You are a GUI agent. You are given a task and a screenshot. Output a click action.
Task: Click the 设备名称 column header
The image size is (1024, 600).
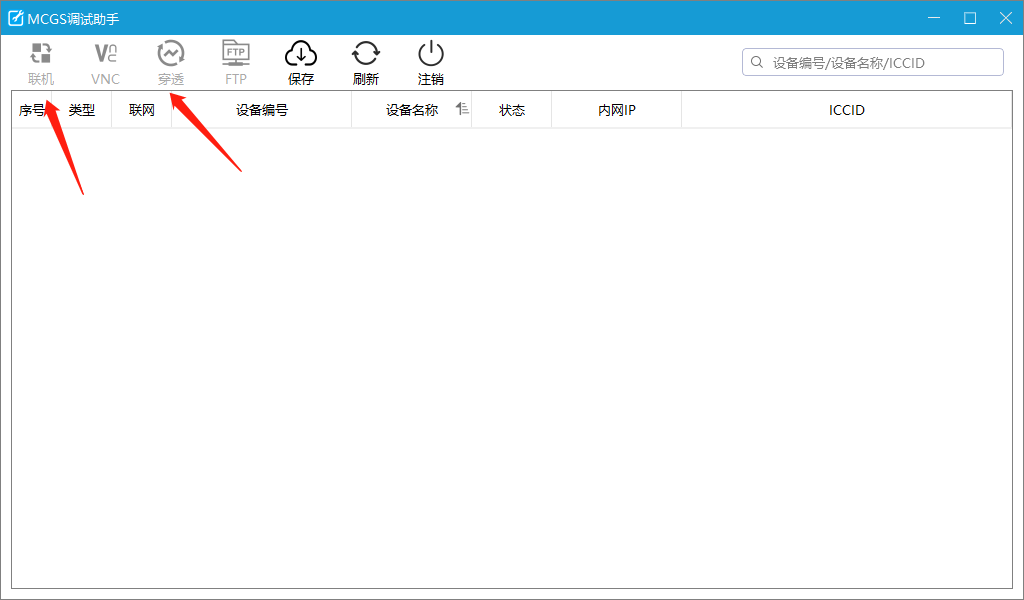(411, 110)
